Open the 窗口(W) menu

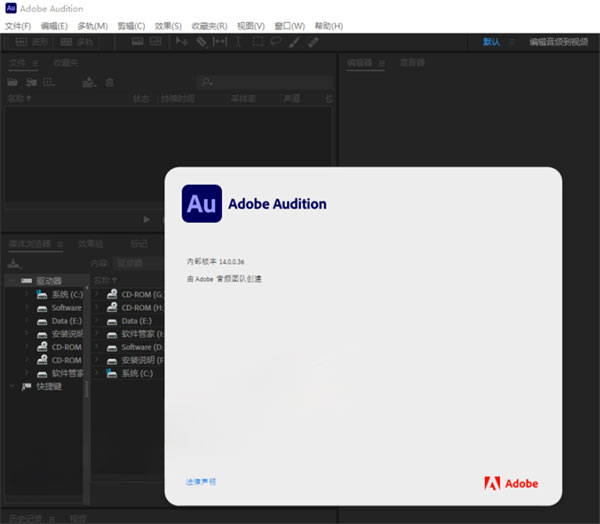(290, 26)
